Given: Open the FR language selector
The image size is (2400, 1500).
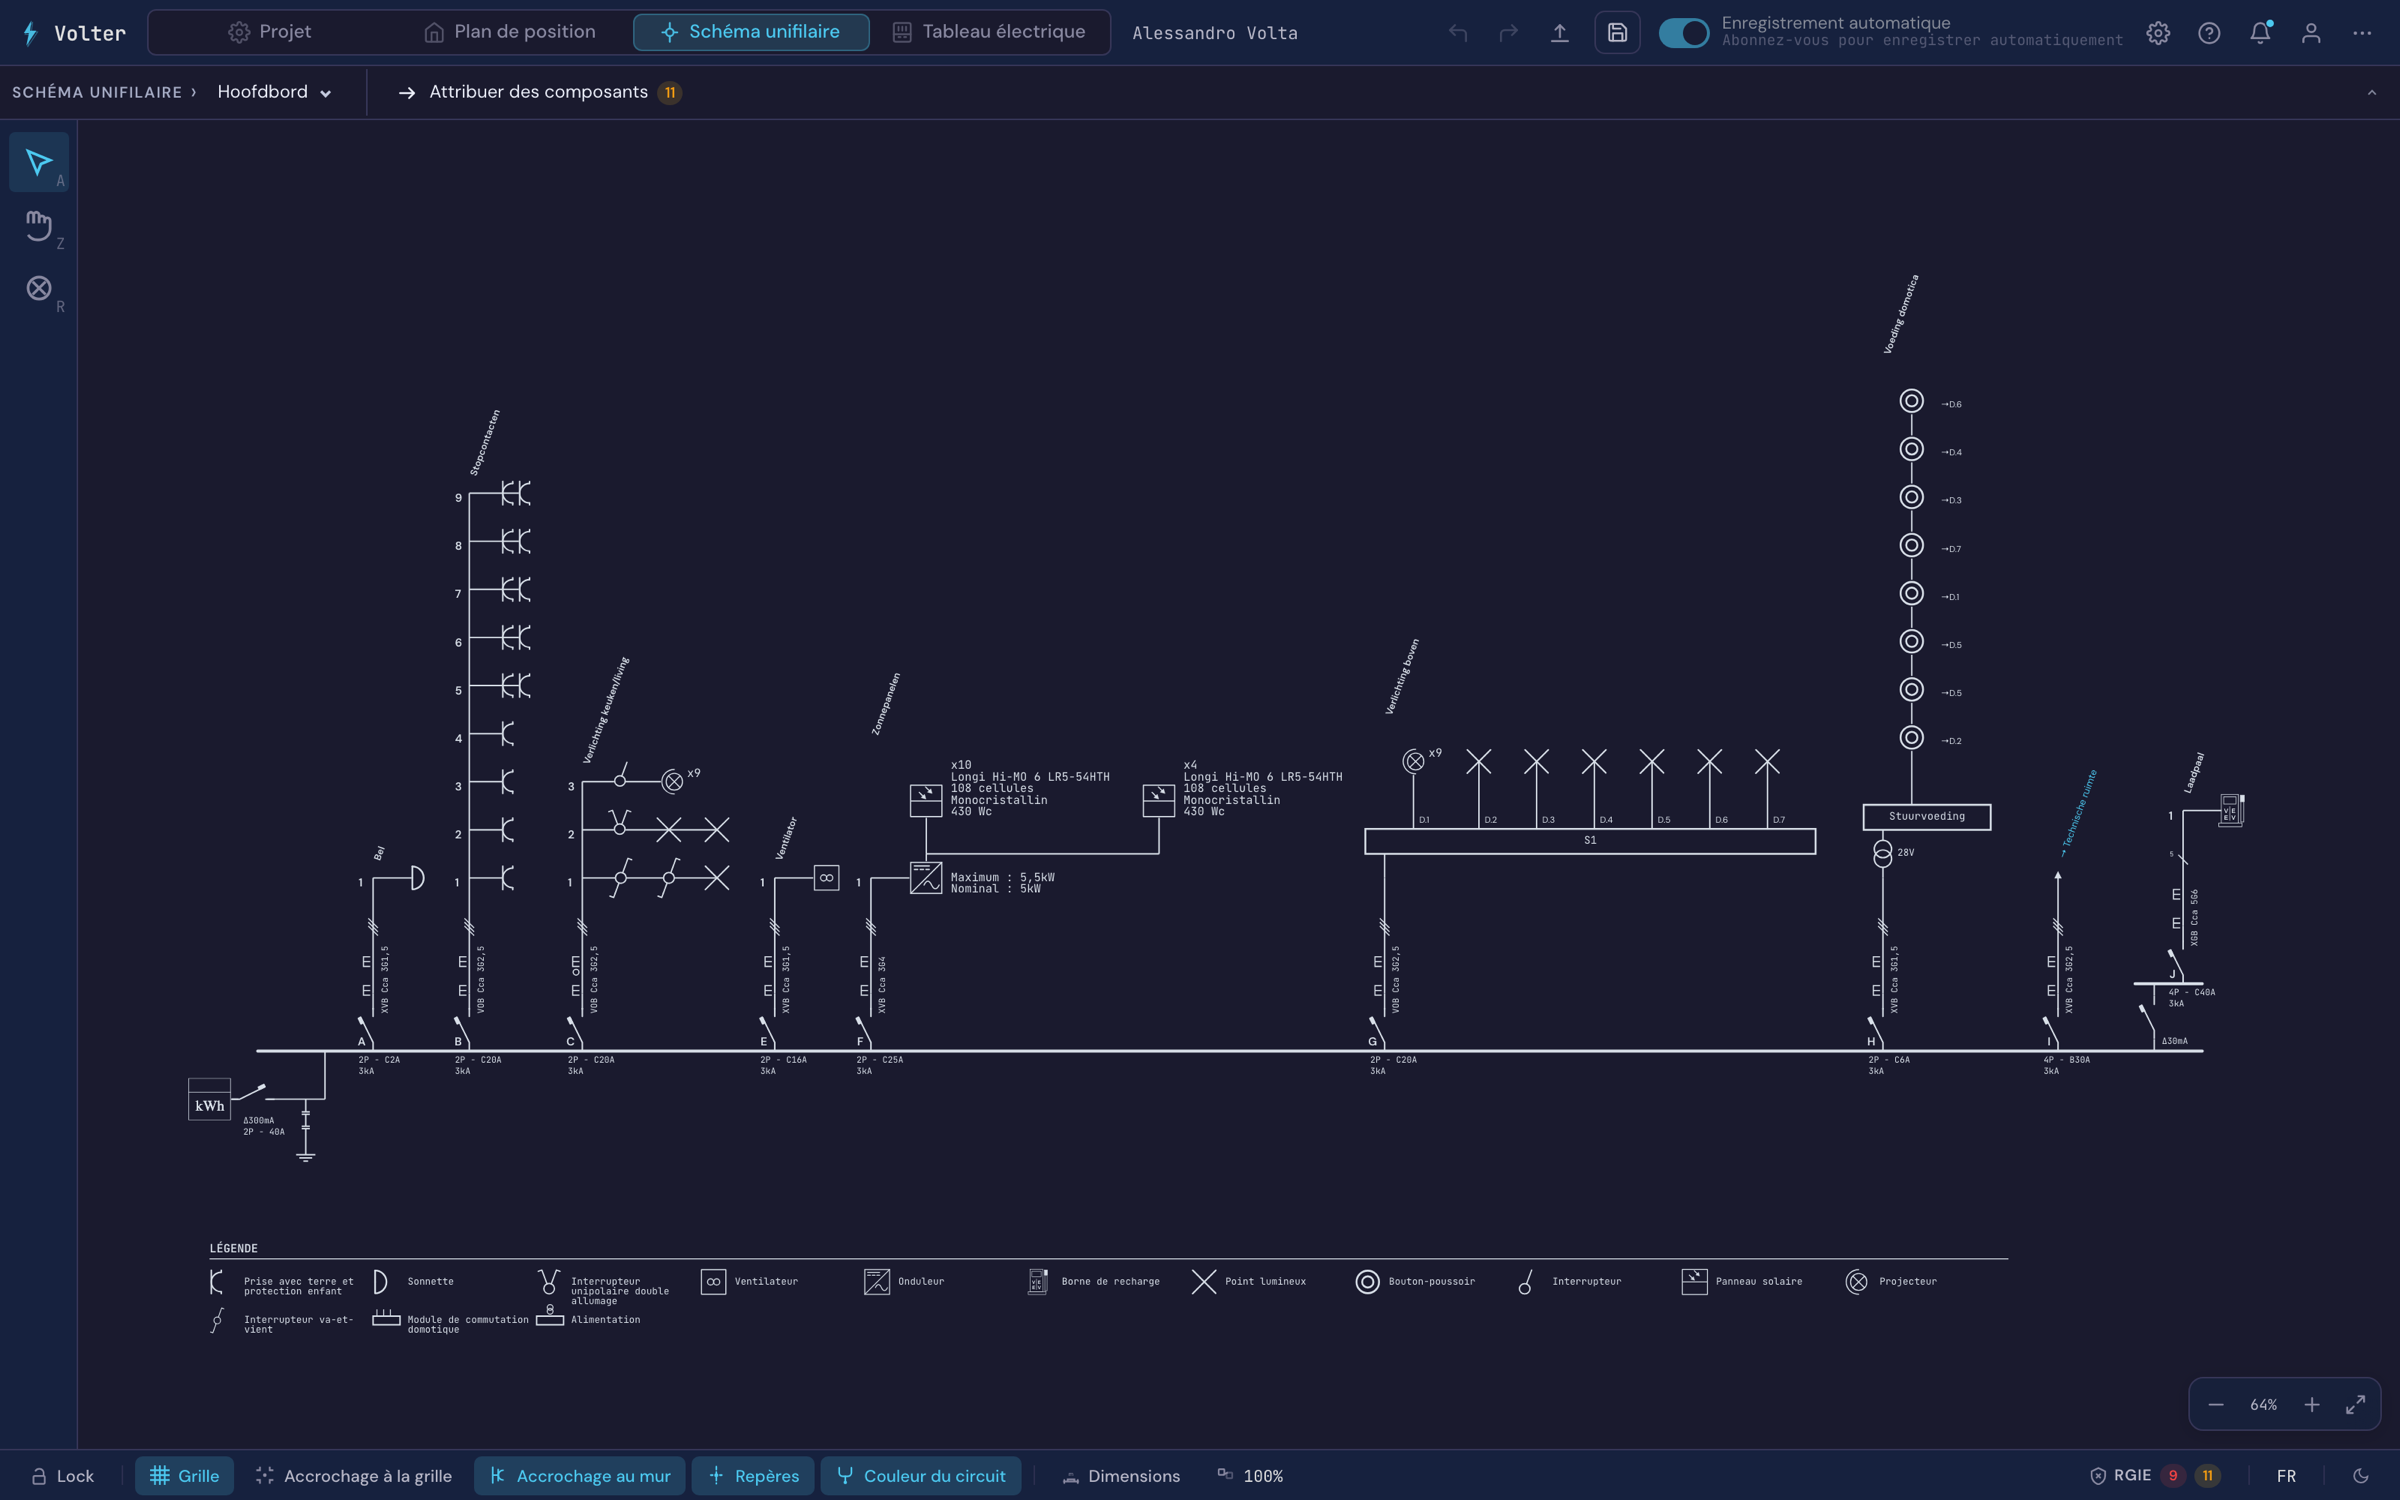Looking at the screenshot, I should (x=2286, y=1476).
